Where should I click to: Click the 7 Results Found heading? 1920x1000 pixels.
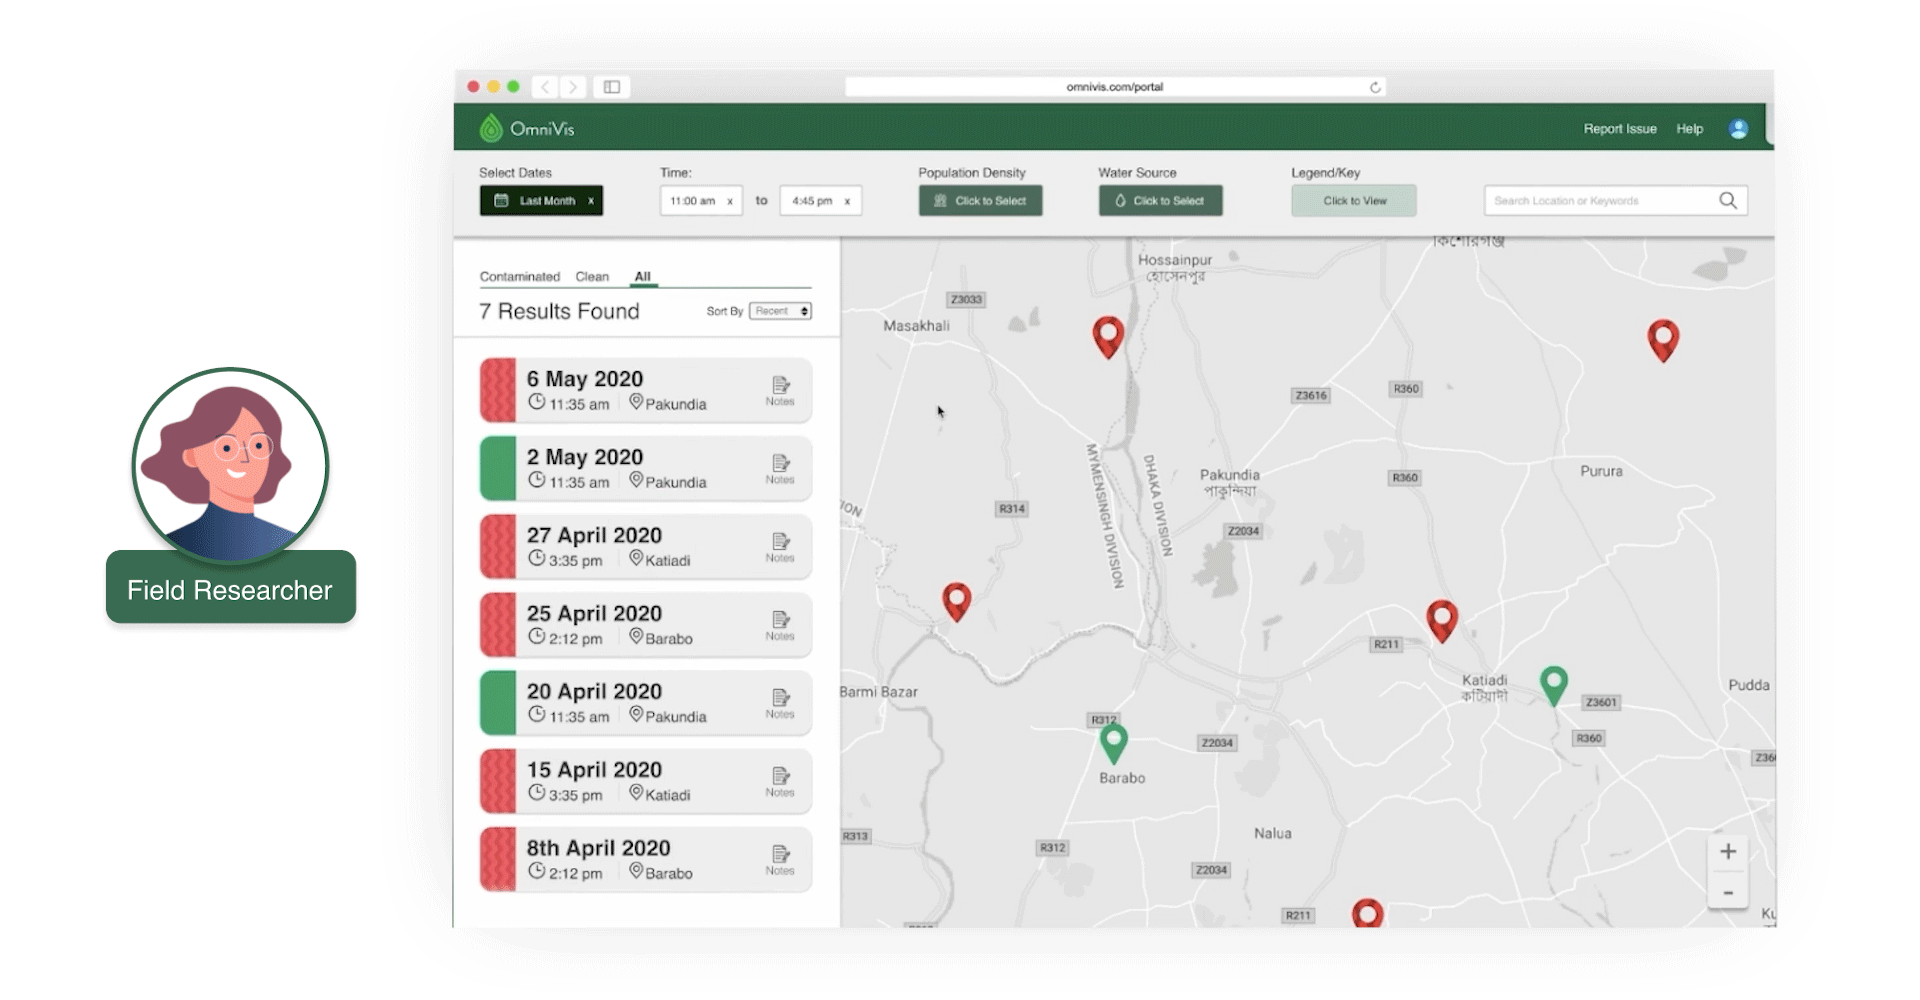[559, 311]
